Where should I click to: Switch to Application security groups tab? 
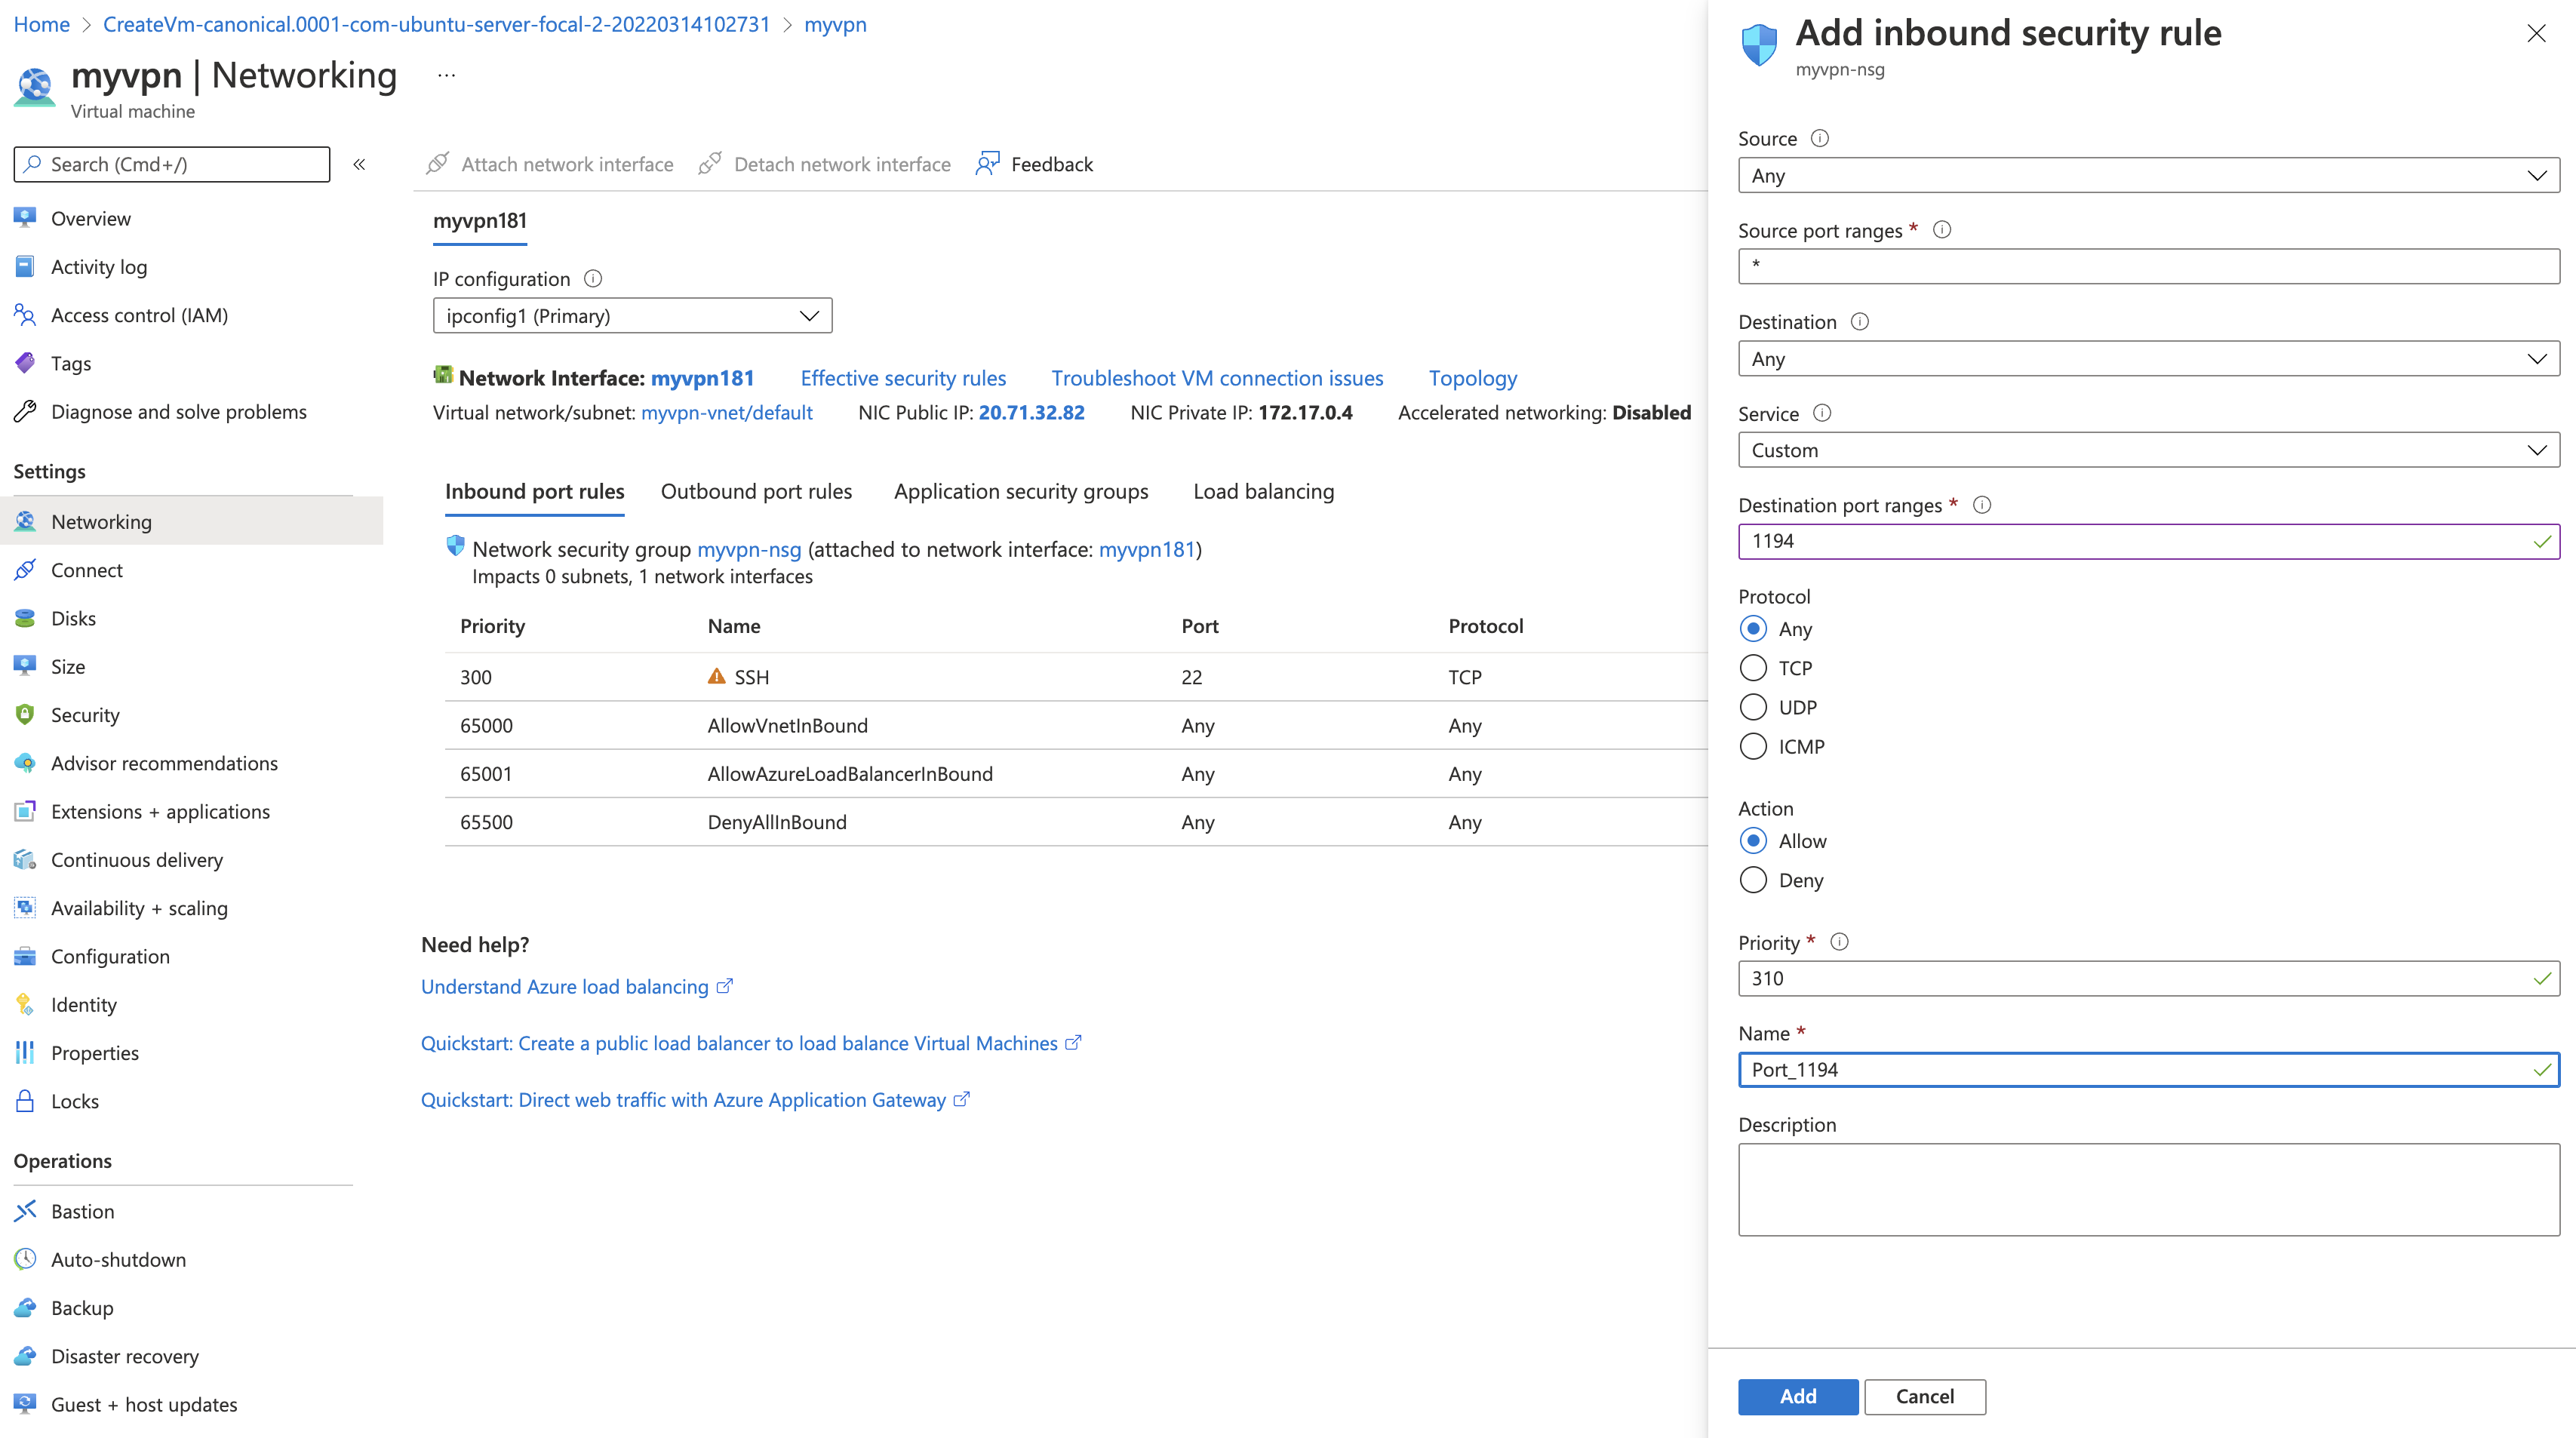pyautogui.click(x=1021, y=490)
